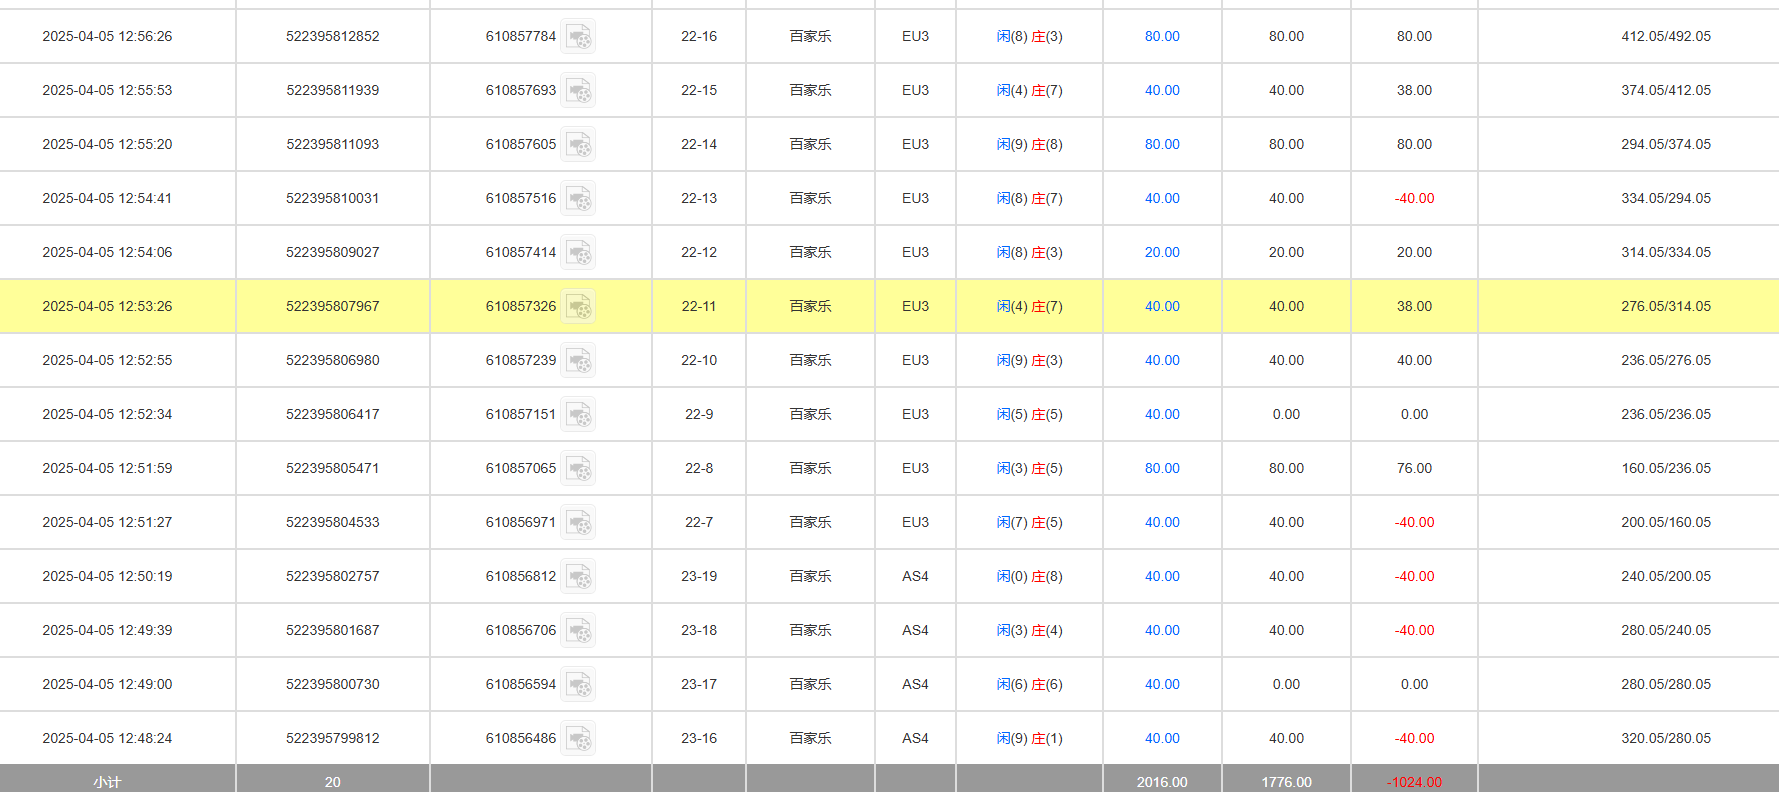This screenshot has width=1779, height=792.
Task: View replay icon for game 610857414
Action: click(578, 253)
